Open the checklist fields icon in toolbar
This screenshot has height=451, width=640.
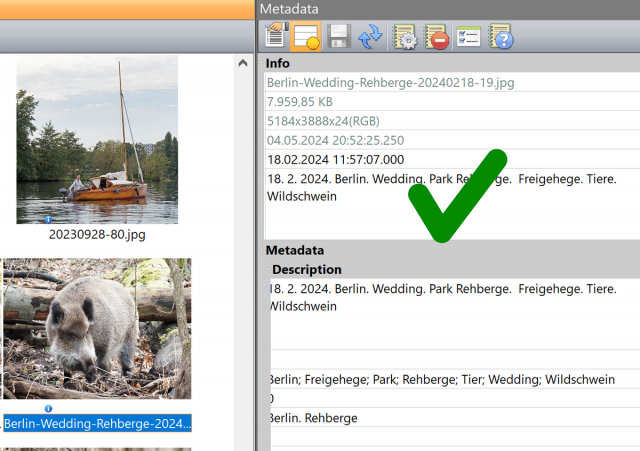[469, 36]
